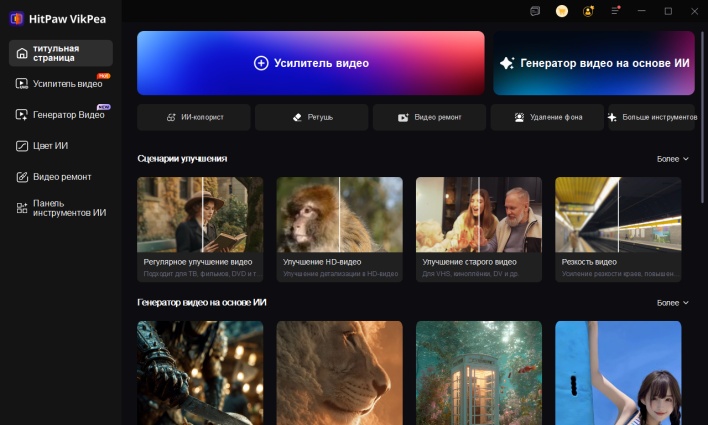This screenshot has width=708, height=425.
Task: Click the feedback message icon in title bar
Action: pyautogui.click(x=535, y=11)
